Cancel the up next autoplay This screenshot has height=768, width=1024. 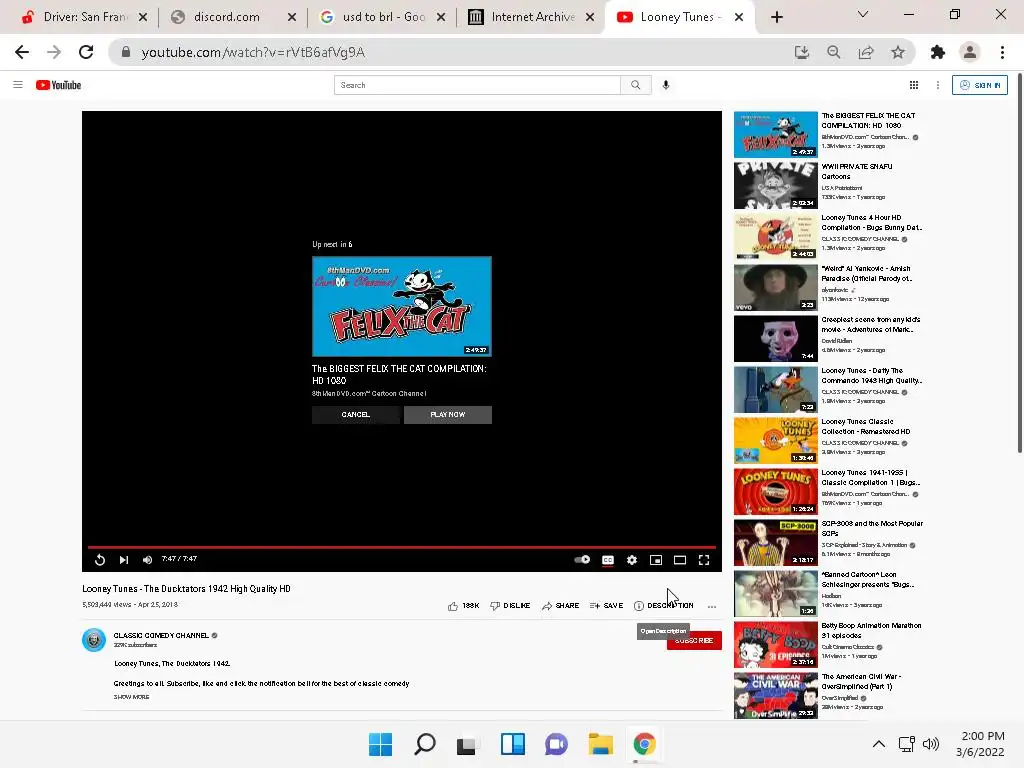click(x=356, y=415)
